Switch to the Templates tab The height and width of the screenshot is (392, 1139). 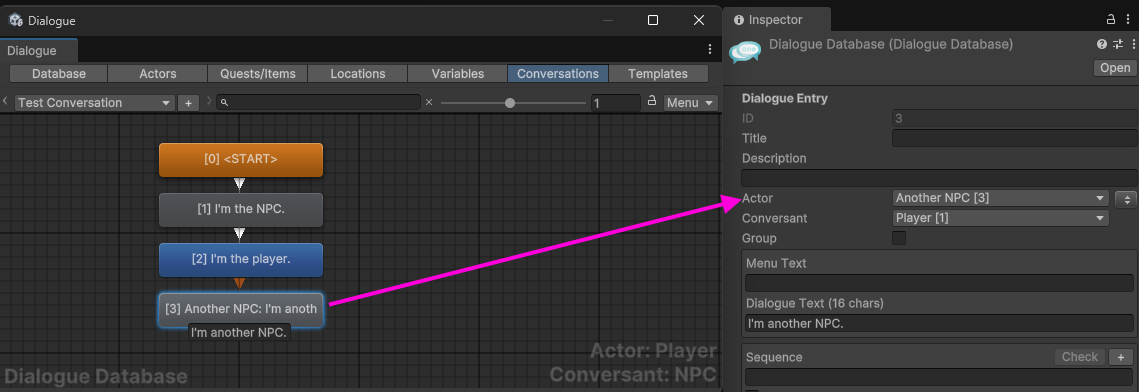(658, 73)
